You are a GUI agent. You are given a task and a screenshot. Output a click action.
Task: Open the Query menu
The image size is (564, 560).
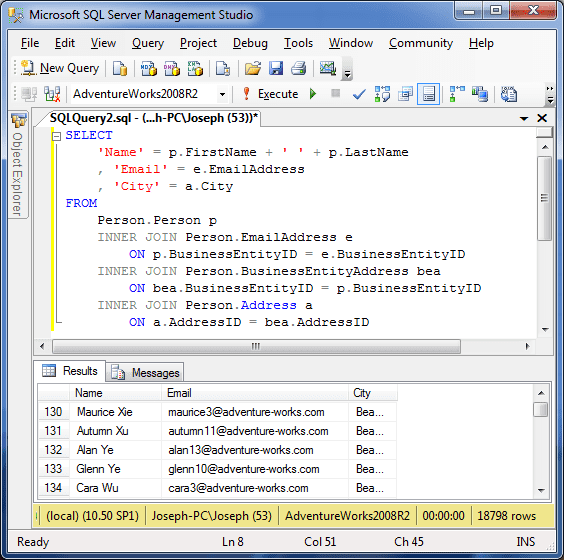tap(148, 43)
